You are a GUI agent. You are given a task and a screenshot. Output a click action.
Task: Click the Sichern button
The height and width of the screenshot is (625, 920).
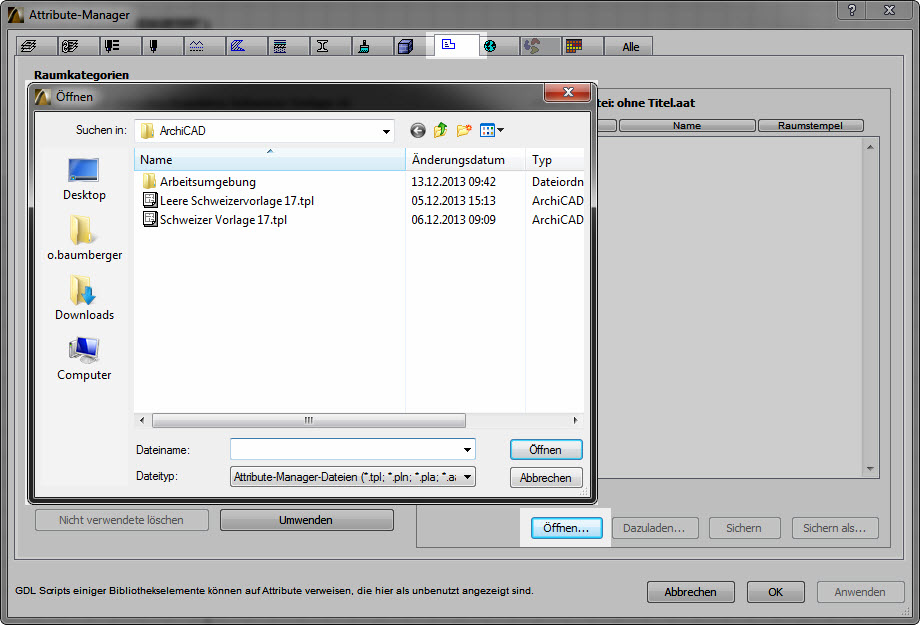point(744,528)
